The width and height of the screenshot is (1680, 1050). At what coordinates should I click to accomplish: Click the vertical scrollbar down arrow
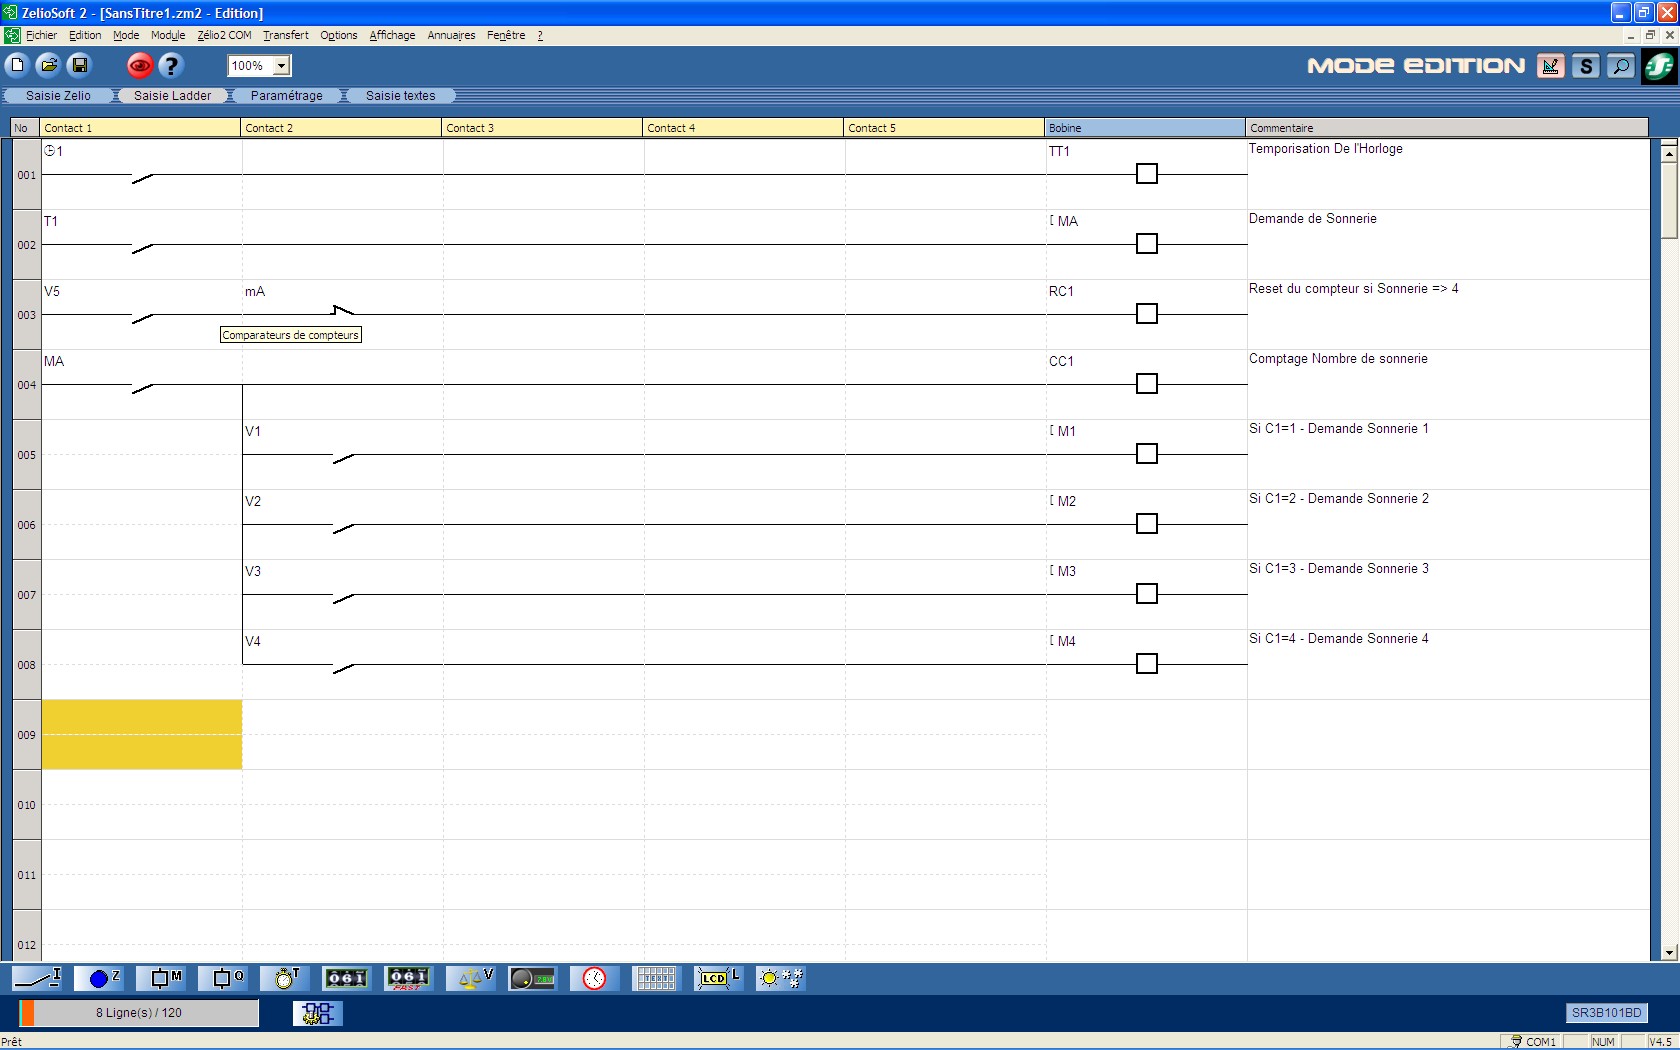[1668, 953]
